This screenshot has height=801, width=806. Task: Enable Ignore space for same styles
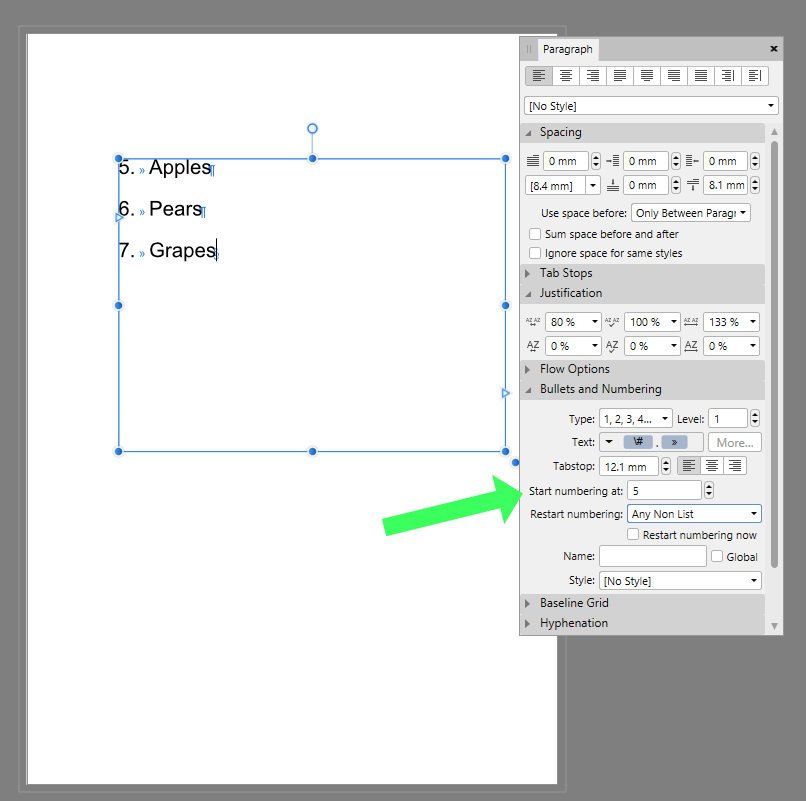coord(535,253)
